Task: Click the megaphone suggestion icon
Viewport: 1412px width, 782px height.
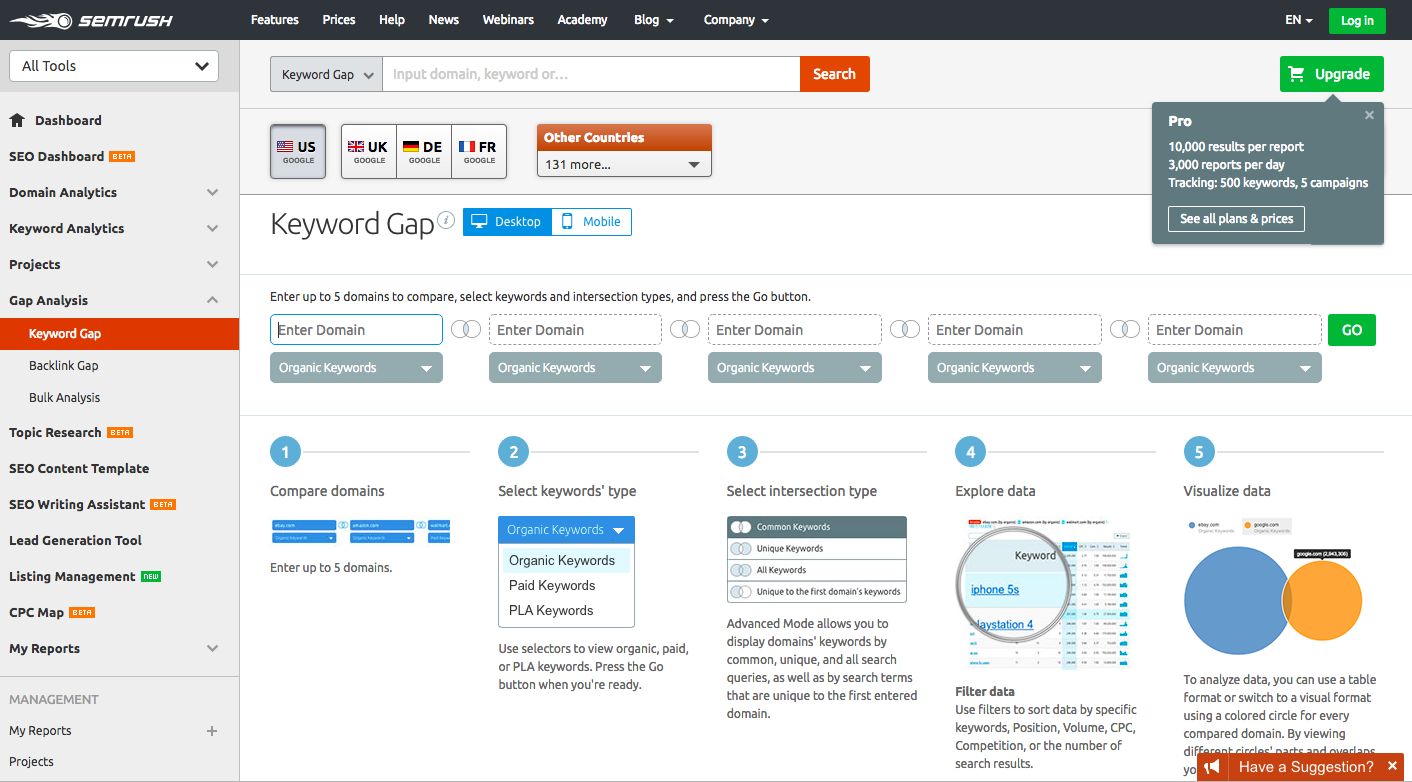Action: point(1211,767)
